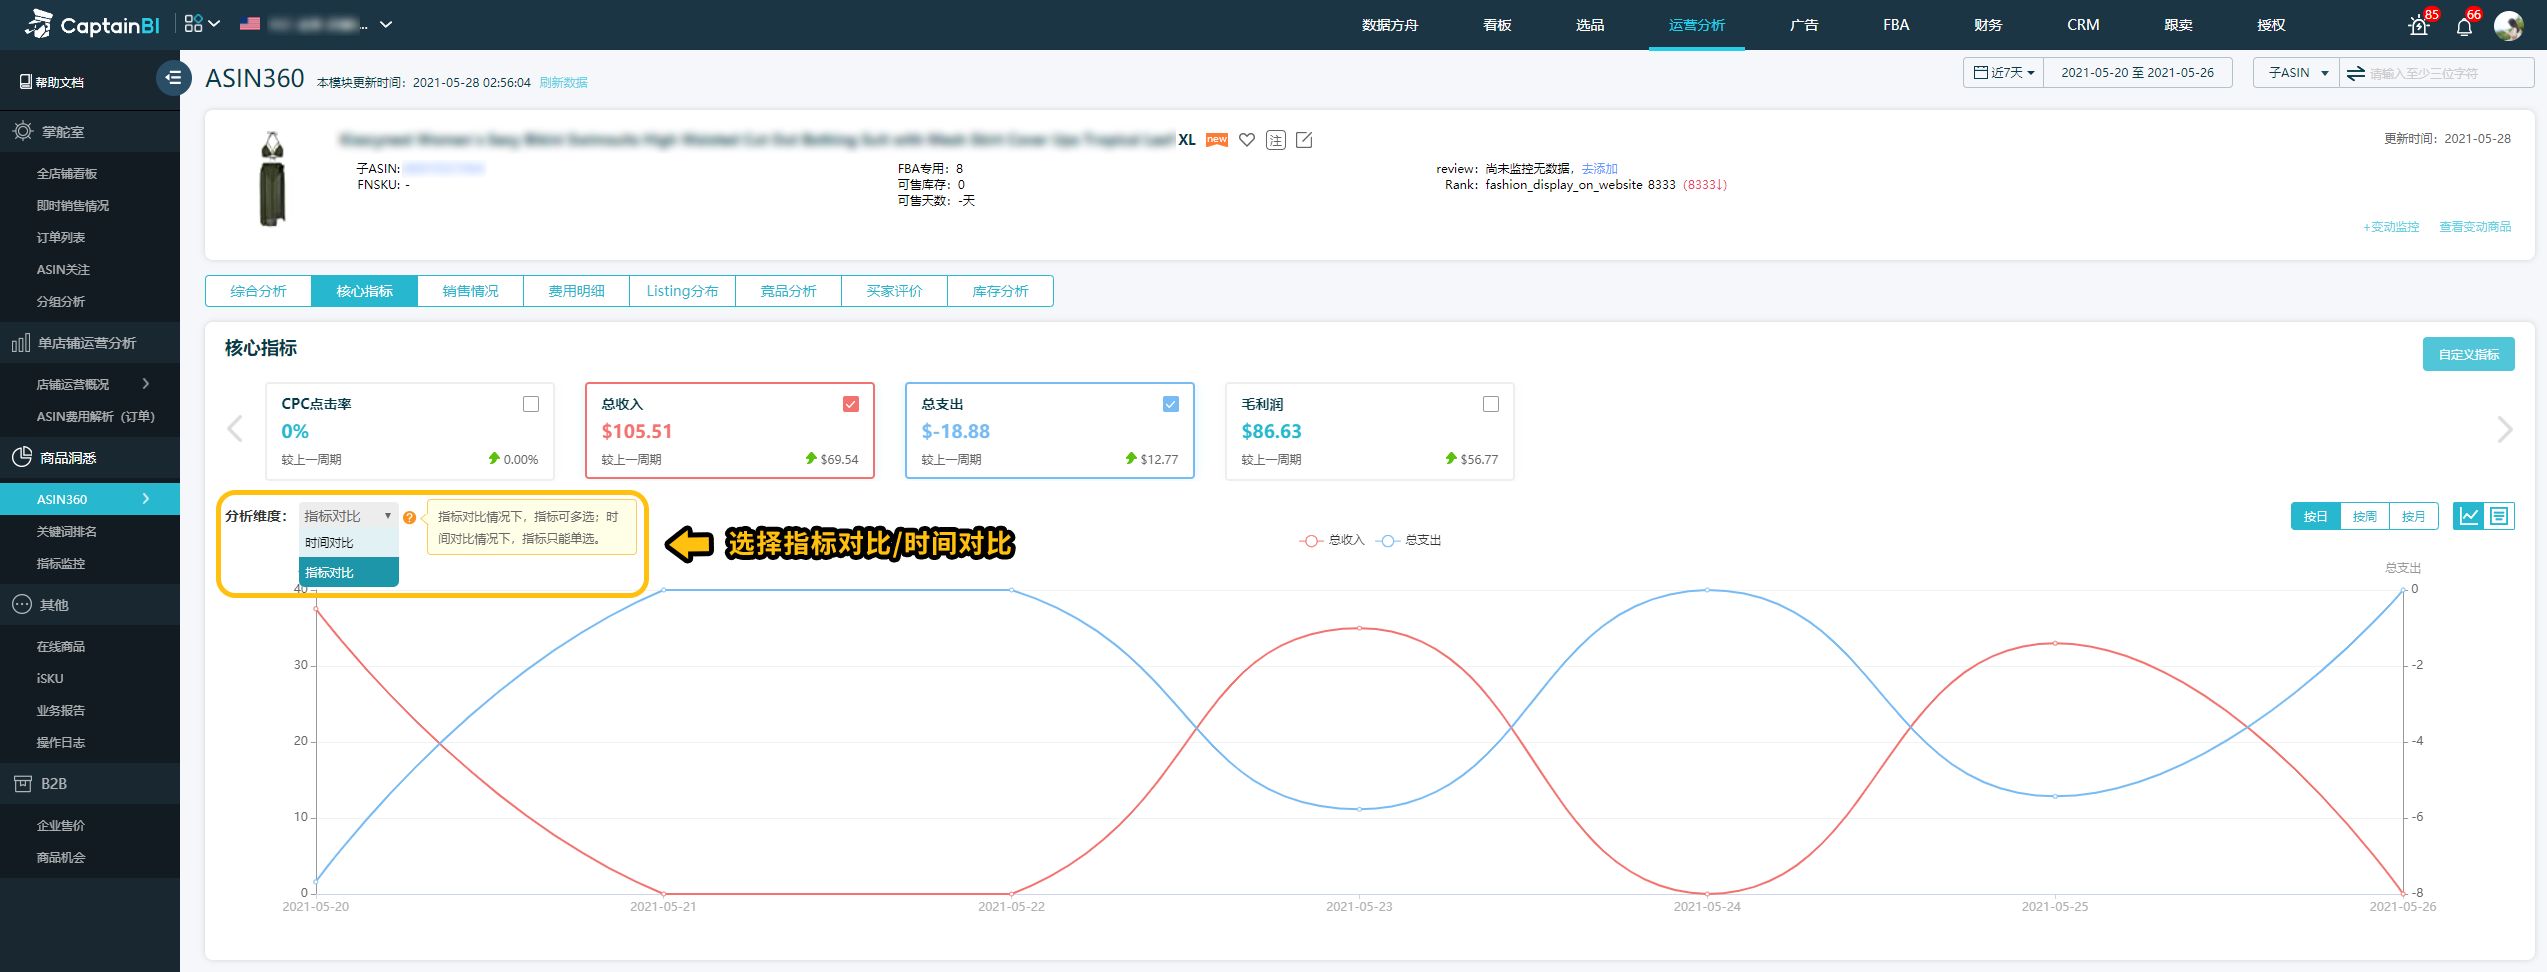Screen dimensions: 2547x972
Task: Open the alarm light notifications icon
Action: pyautogui.click(x=2419, y=26)
